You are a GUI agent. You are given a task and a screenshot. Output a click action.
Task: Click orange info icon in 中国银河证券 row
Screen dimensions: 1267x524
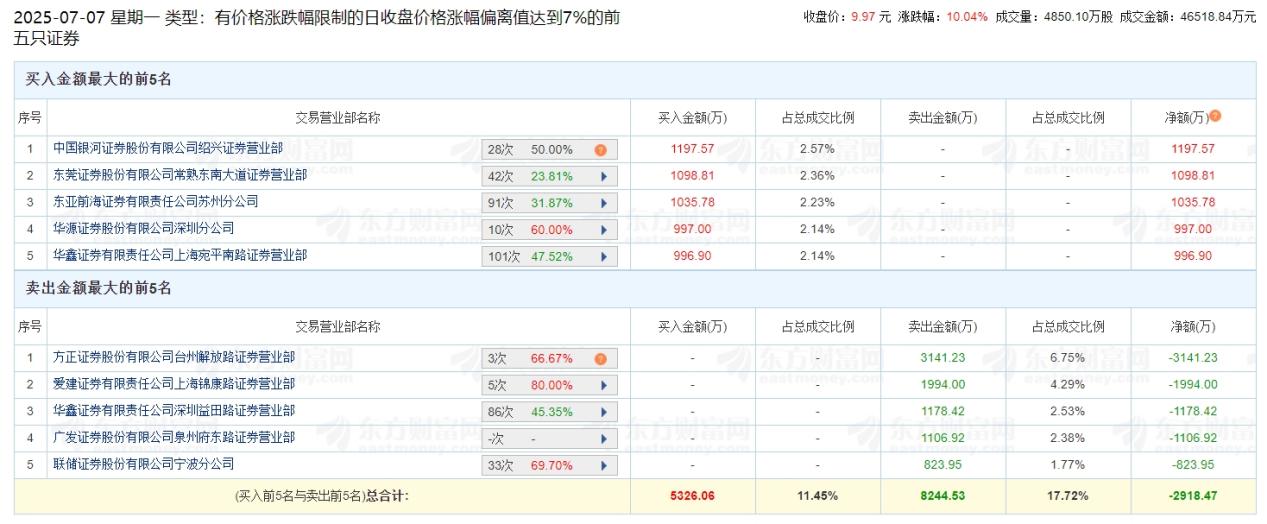click(601, 150)
